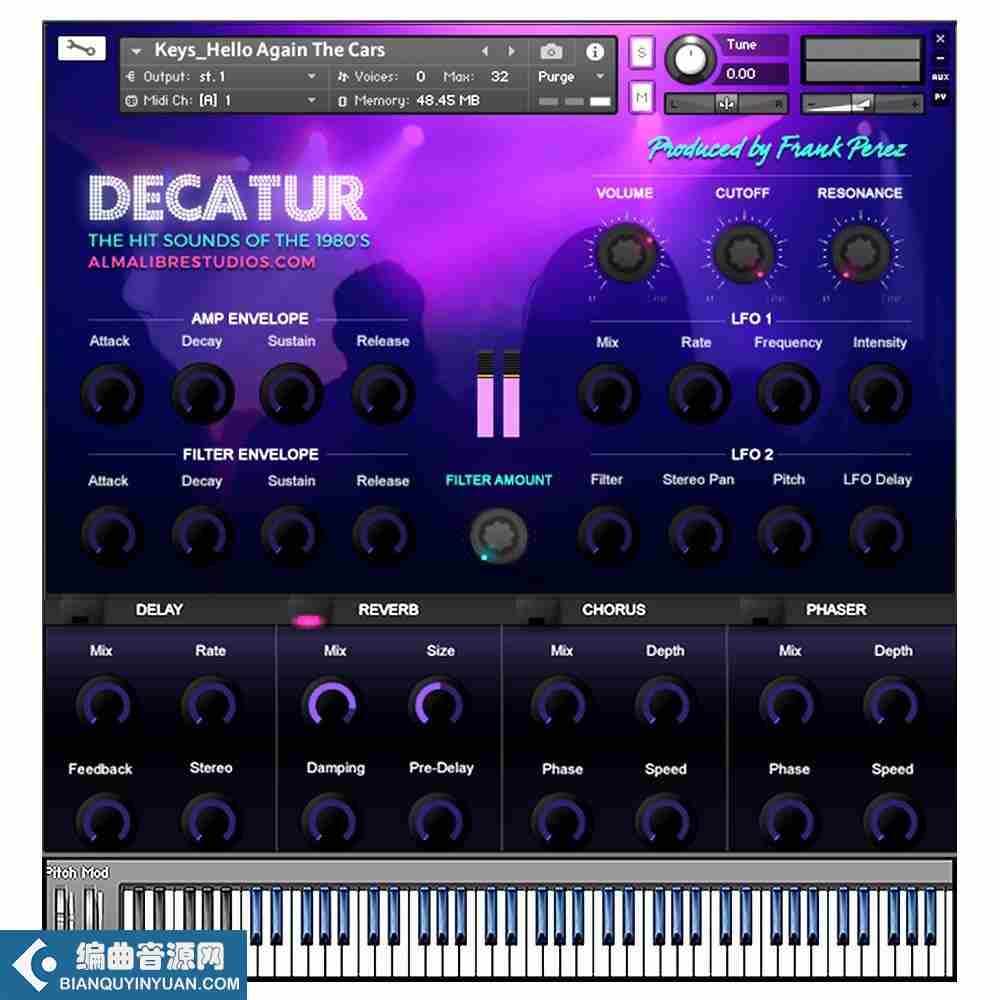The width and height of the screenshot is (1000, 1000).
Task: Click the CUTOFF knob
Action: (742, 253)
